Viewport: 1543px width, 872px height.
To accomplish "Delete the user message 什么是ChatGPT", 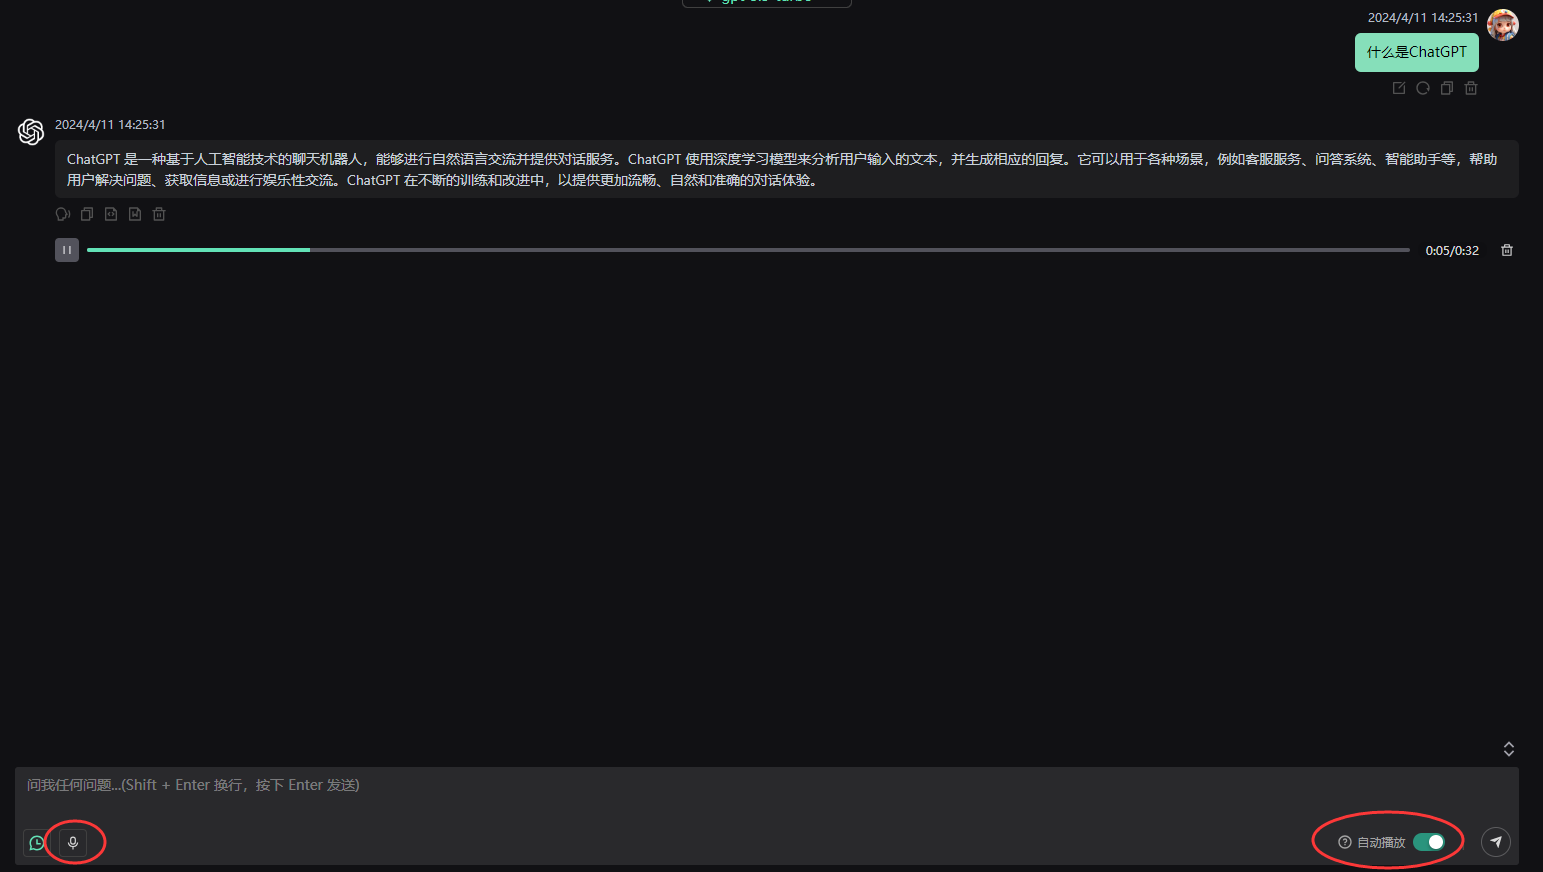I will (1471, 88).
